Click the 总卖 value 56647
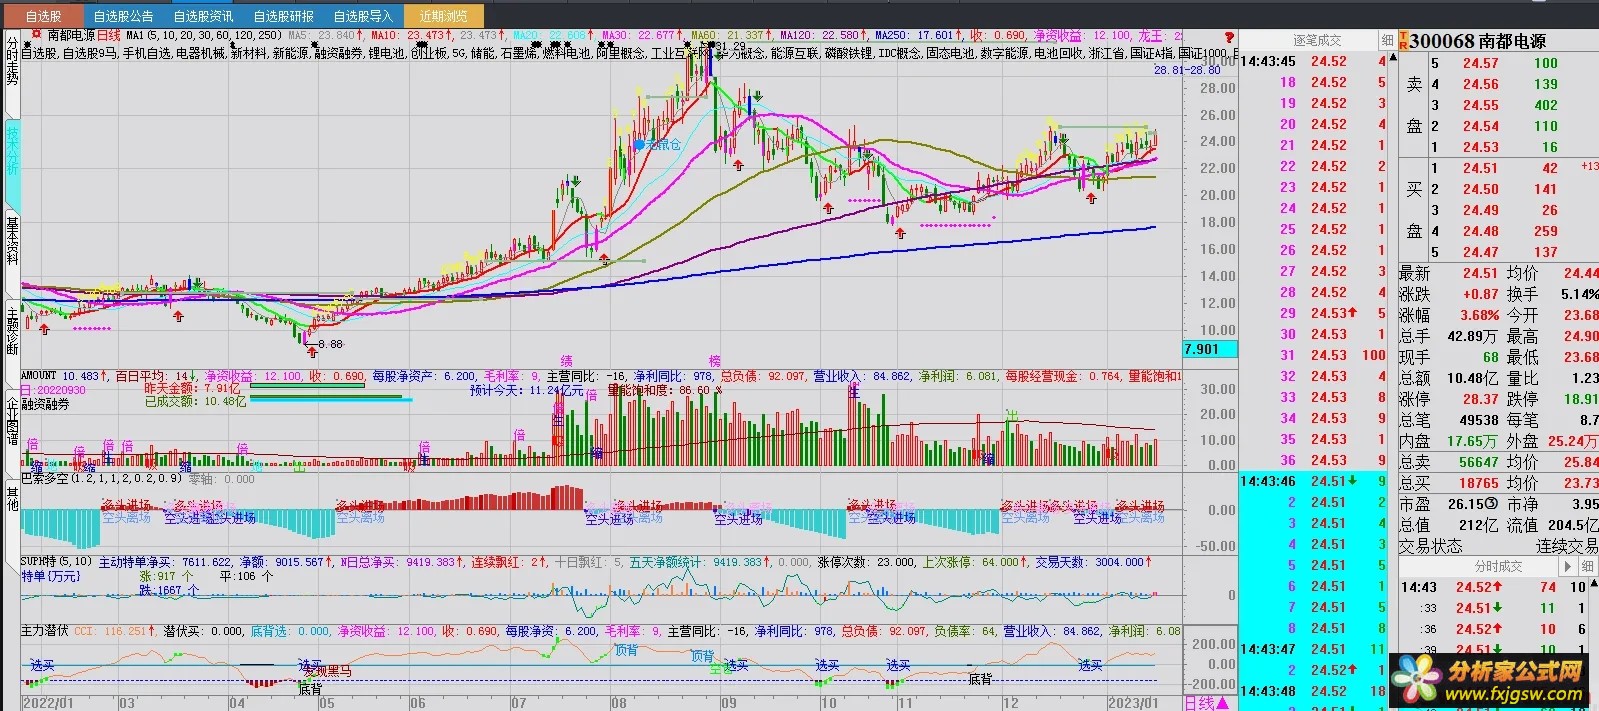This screenshot has width=1599, height=711. tap(1479, 462)
